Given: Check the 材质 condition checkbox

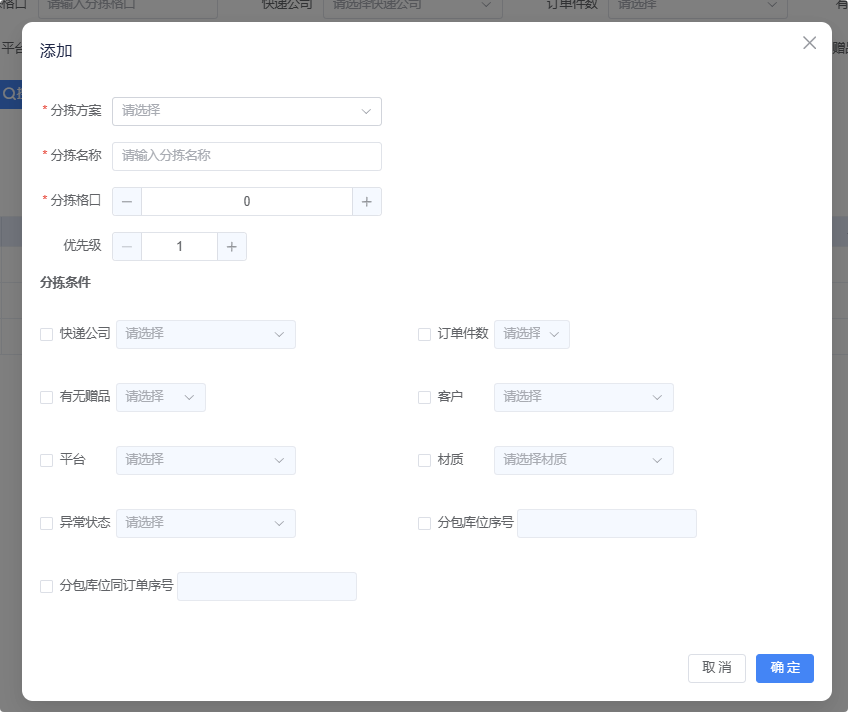Looking at the screenshot, I should point(425,460).
